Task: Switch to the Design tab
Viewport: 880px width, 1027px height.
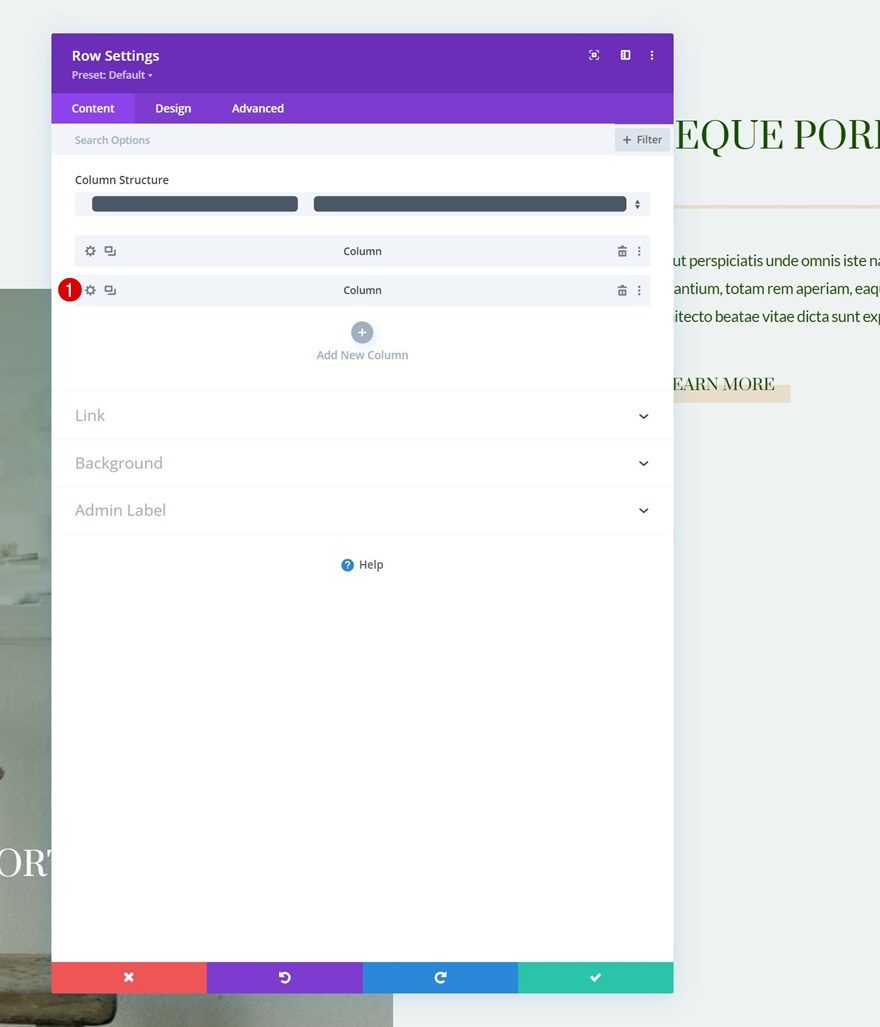Action: (x=172, y=108)
